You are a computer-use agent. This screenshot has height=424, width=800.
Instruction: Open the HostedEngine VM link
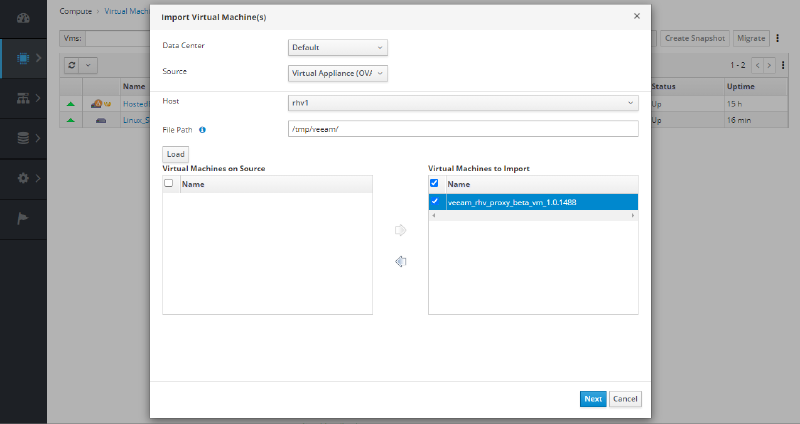click(x=136, y=104)
